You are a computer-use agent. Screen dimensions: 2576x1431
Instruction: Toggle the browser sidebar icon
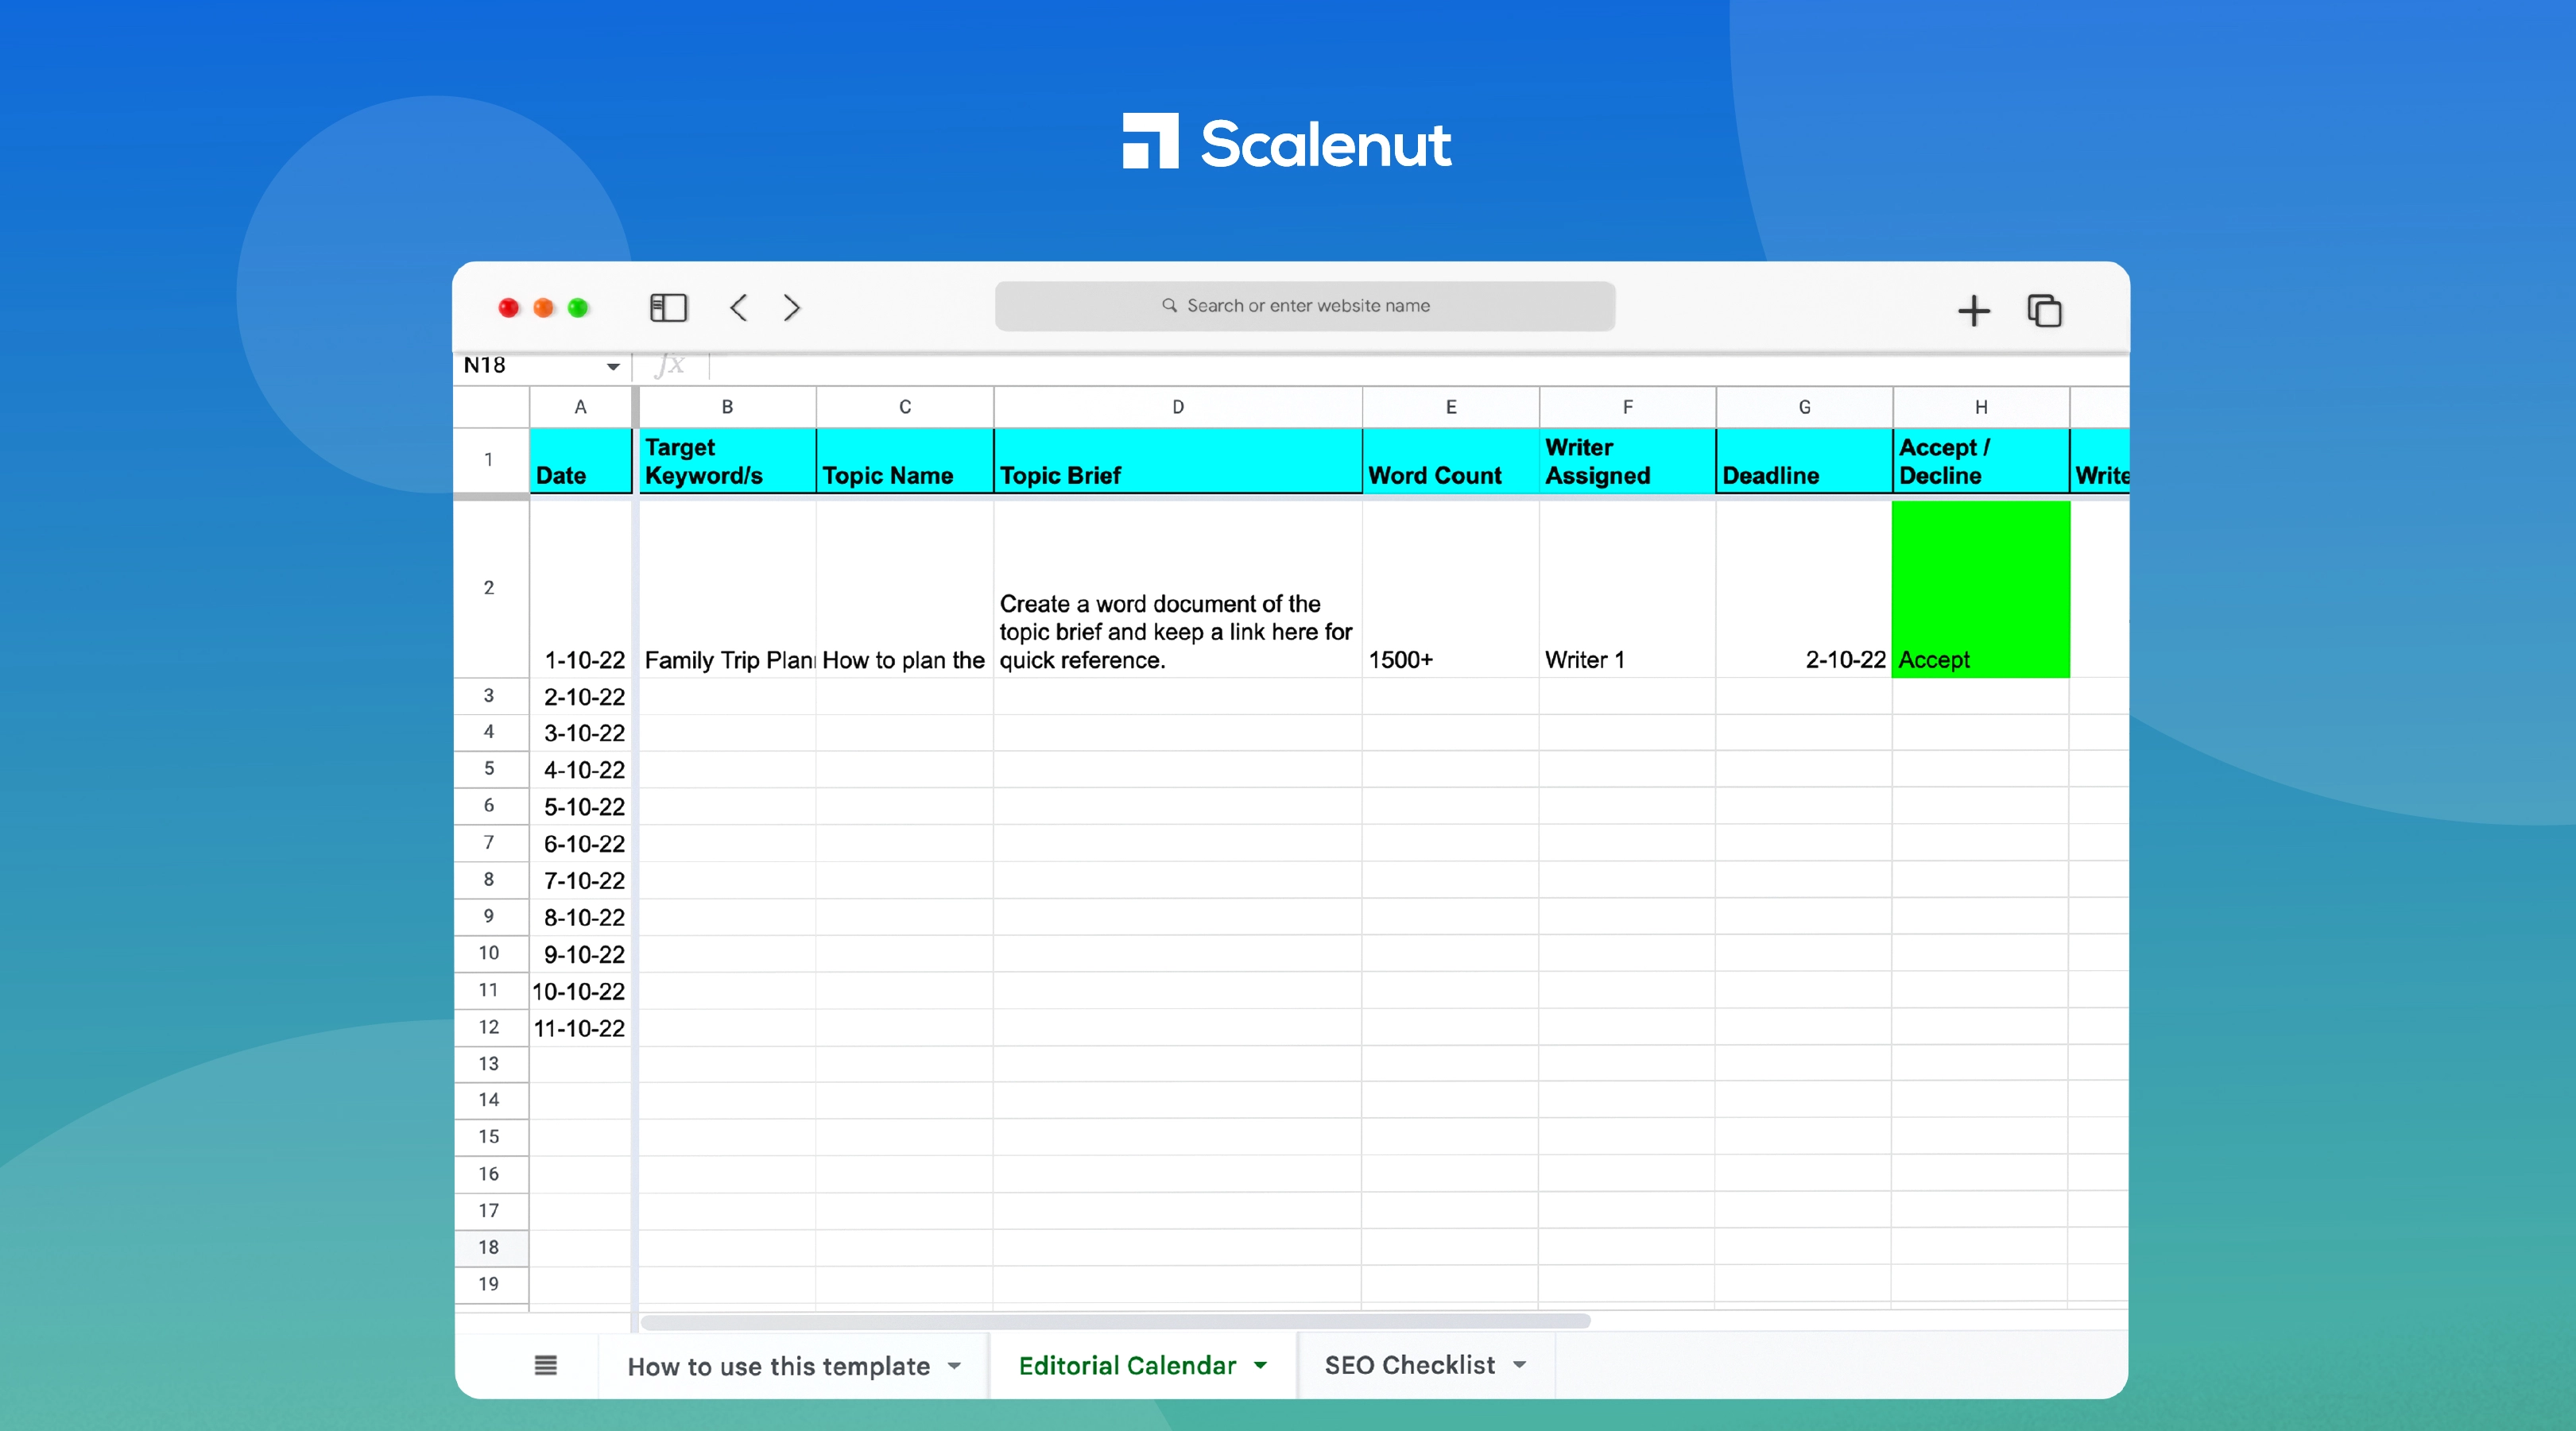(668, 308)
